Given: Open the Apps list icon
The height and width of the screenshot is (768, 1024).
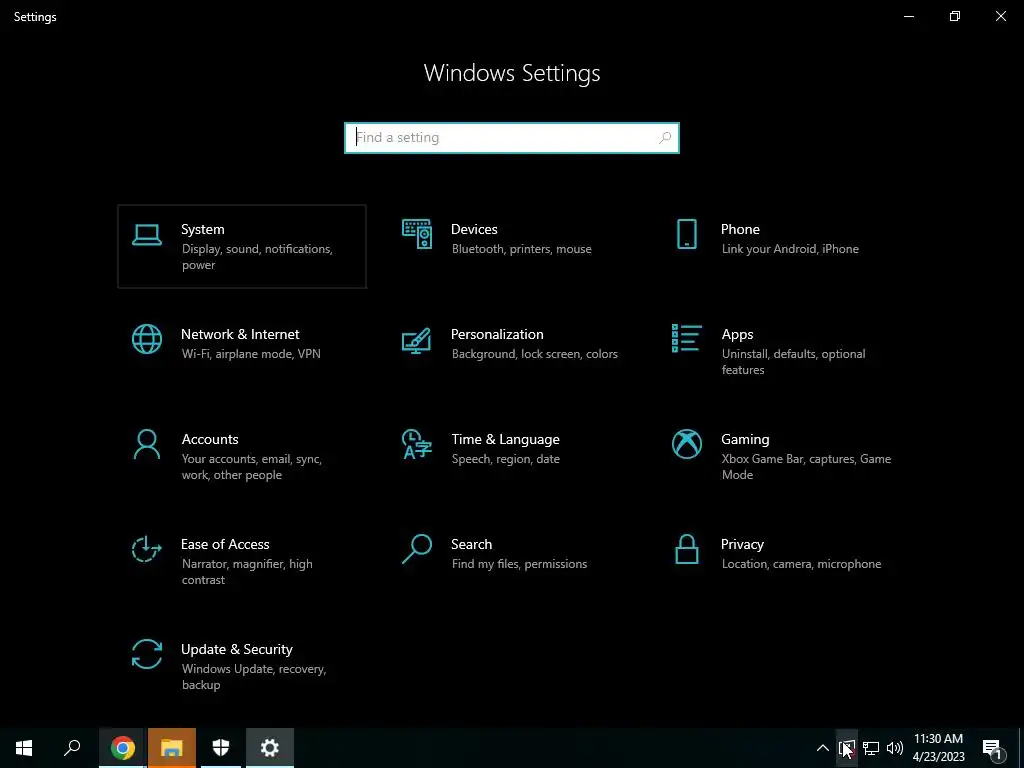Looking at the screenshot, I should (x=686, y=338).
